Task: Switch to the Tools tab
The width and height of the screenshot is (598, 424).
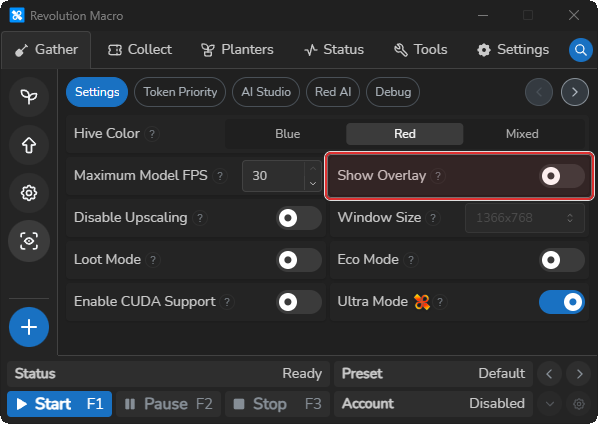Action: point(420,50)
